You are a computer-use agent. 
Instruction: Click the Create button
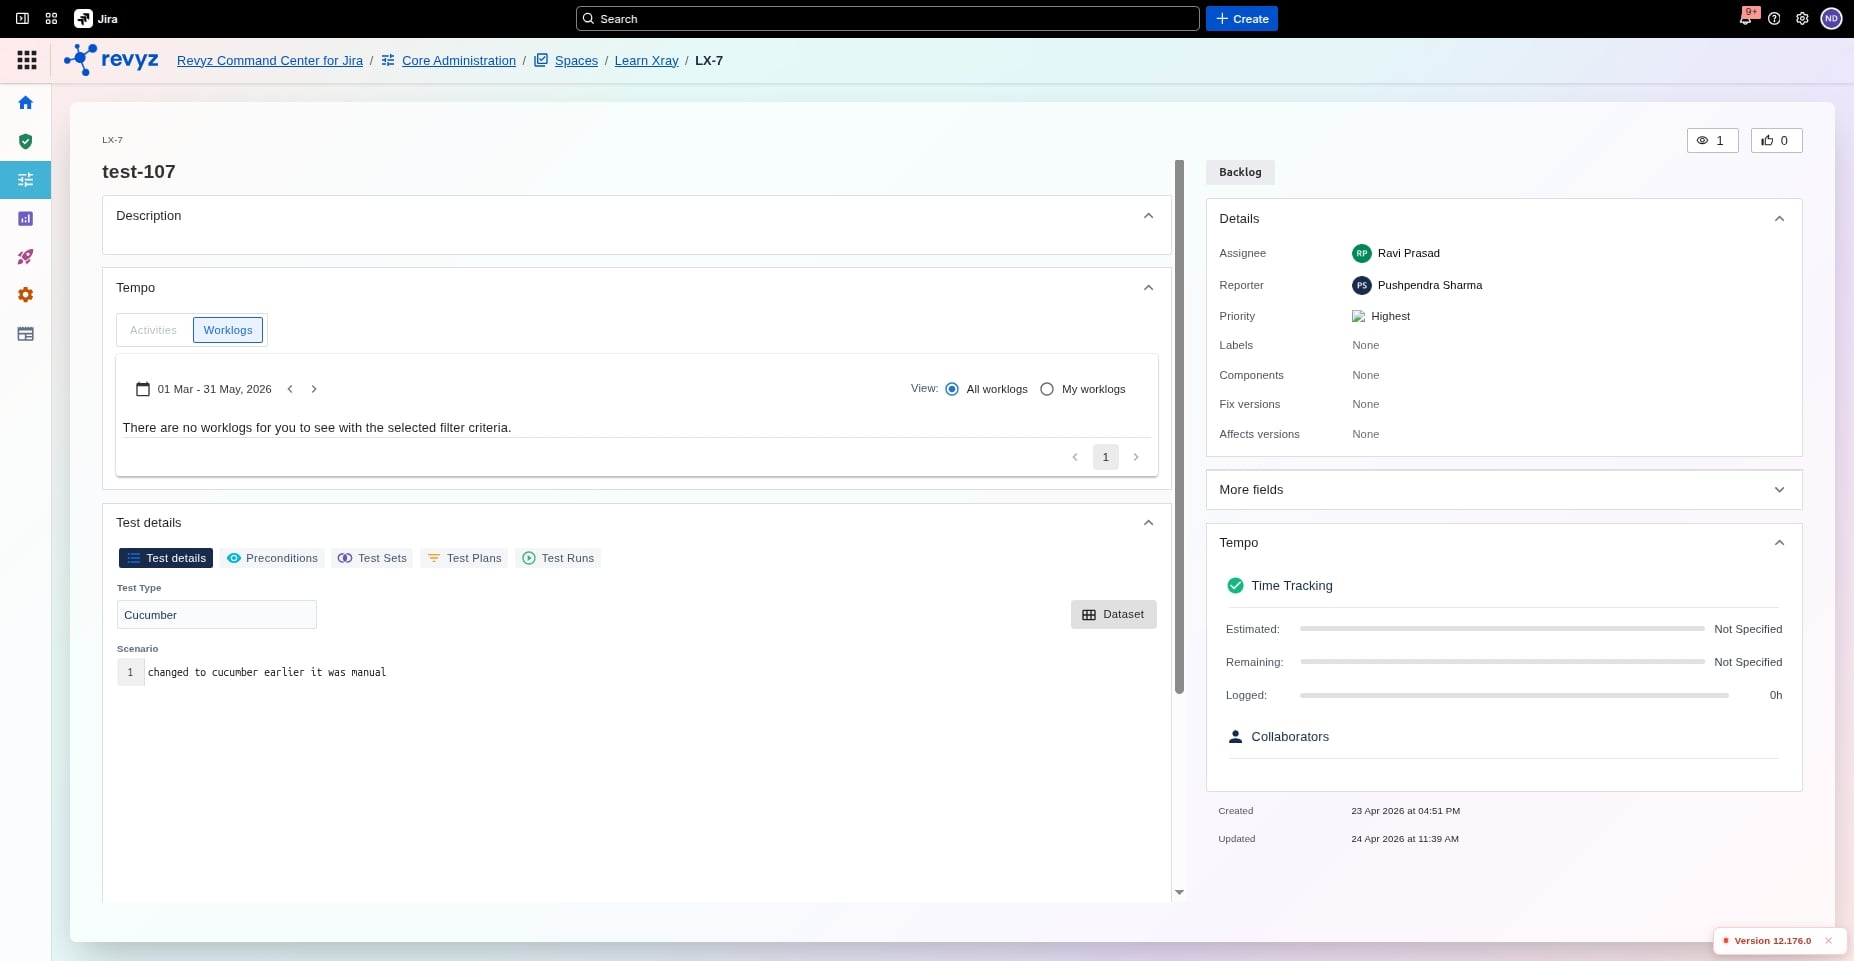tap(1242, 18)
